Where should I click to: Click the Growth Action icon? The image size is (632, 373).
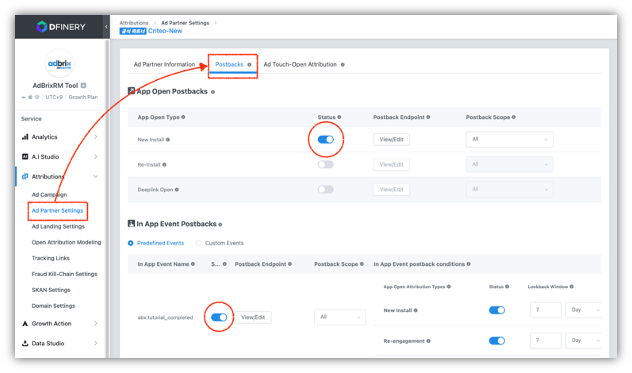pos(25,323)
